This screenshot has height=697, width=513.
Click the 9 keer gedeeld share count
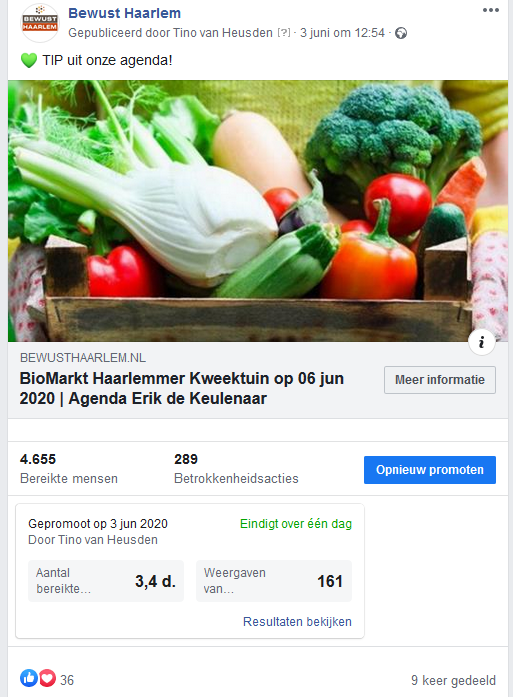[x=453, y=680]
